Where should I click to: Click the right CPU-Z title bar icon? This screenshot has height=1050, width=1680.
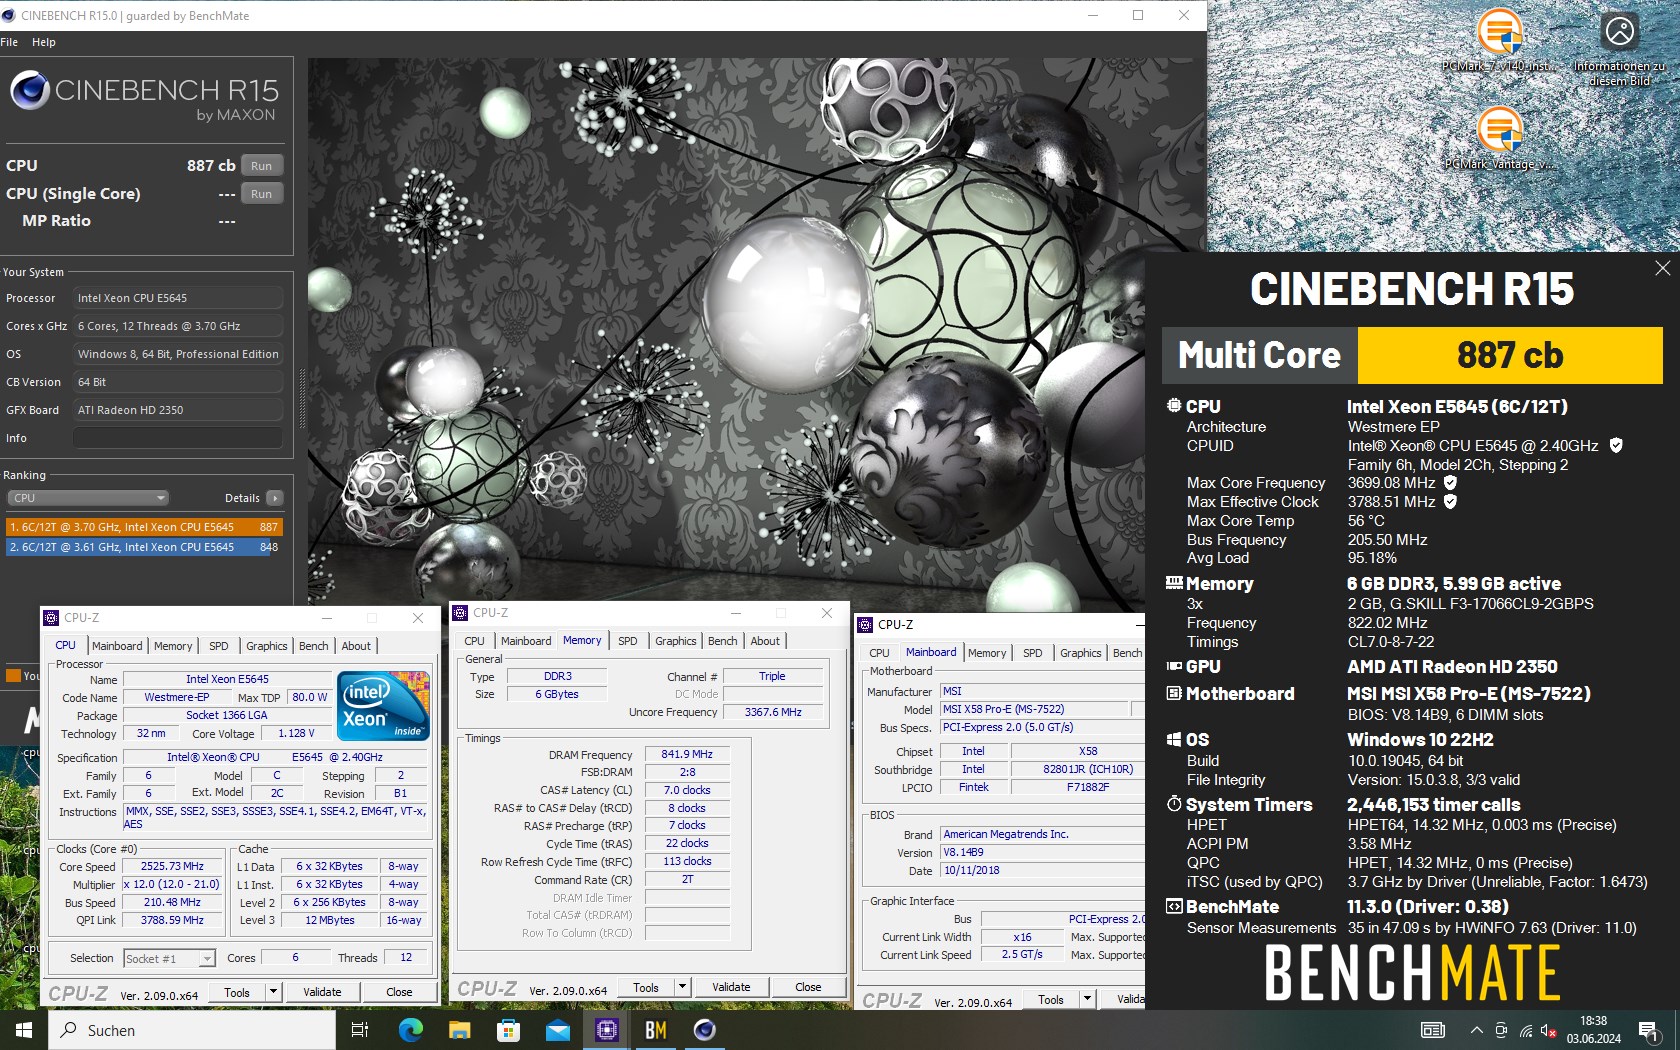(865, 625)
